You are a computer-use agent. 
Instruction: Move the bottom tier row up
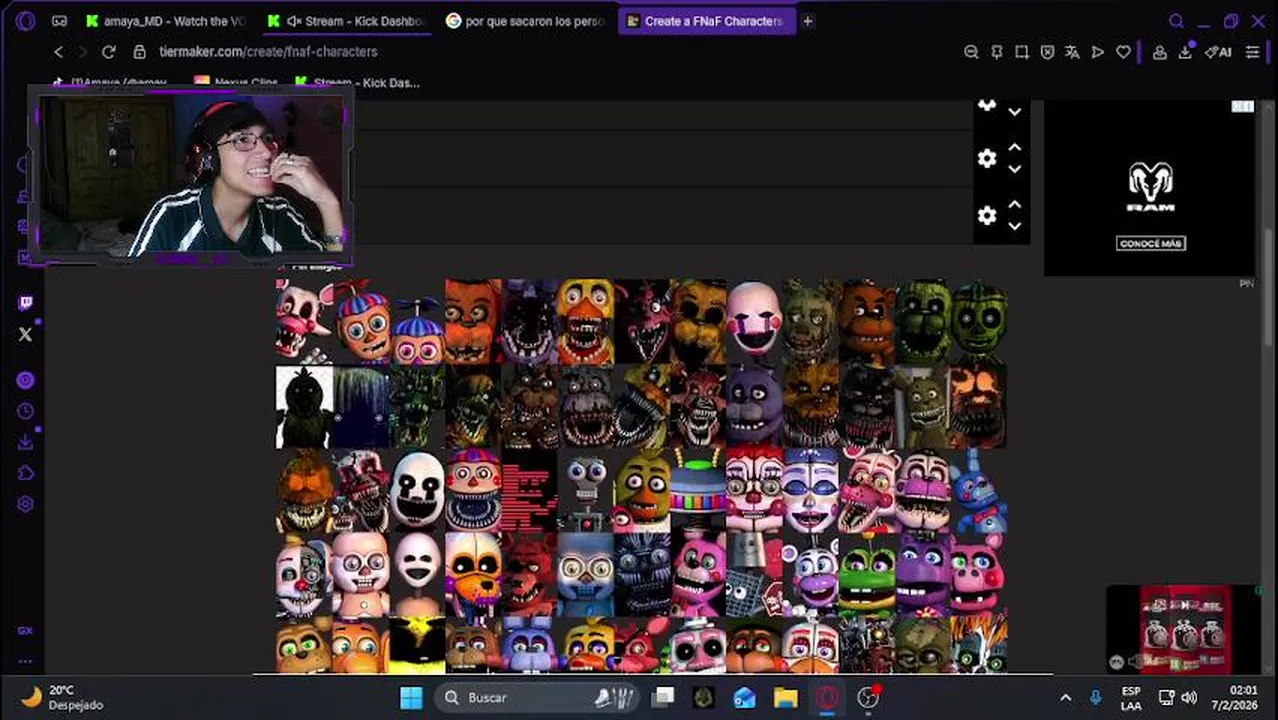[x=1014, y=204]
